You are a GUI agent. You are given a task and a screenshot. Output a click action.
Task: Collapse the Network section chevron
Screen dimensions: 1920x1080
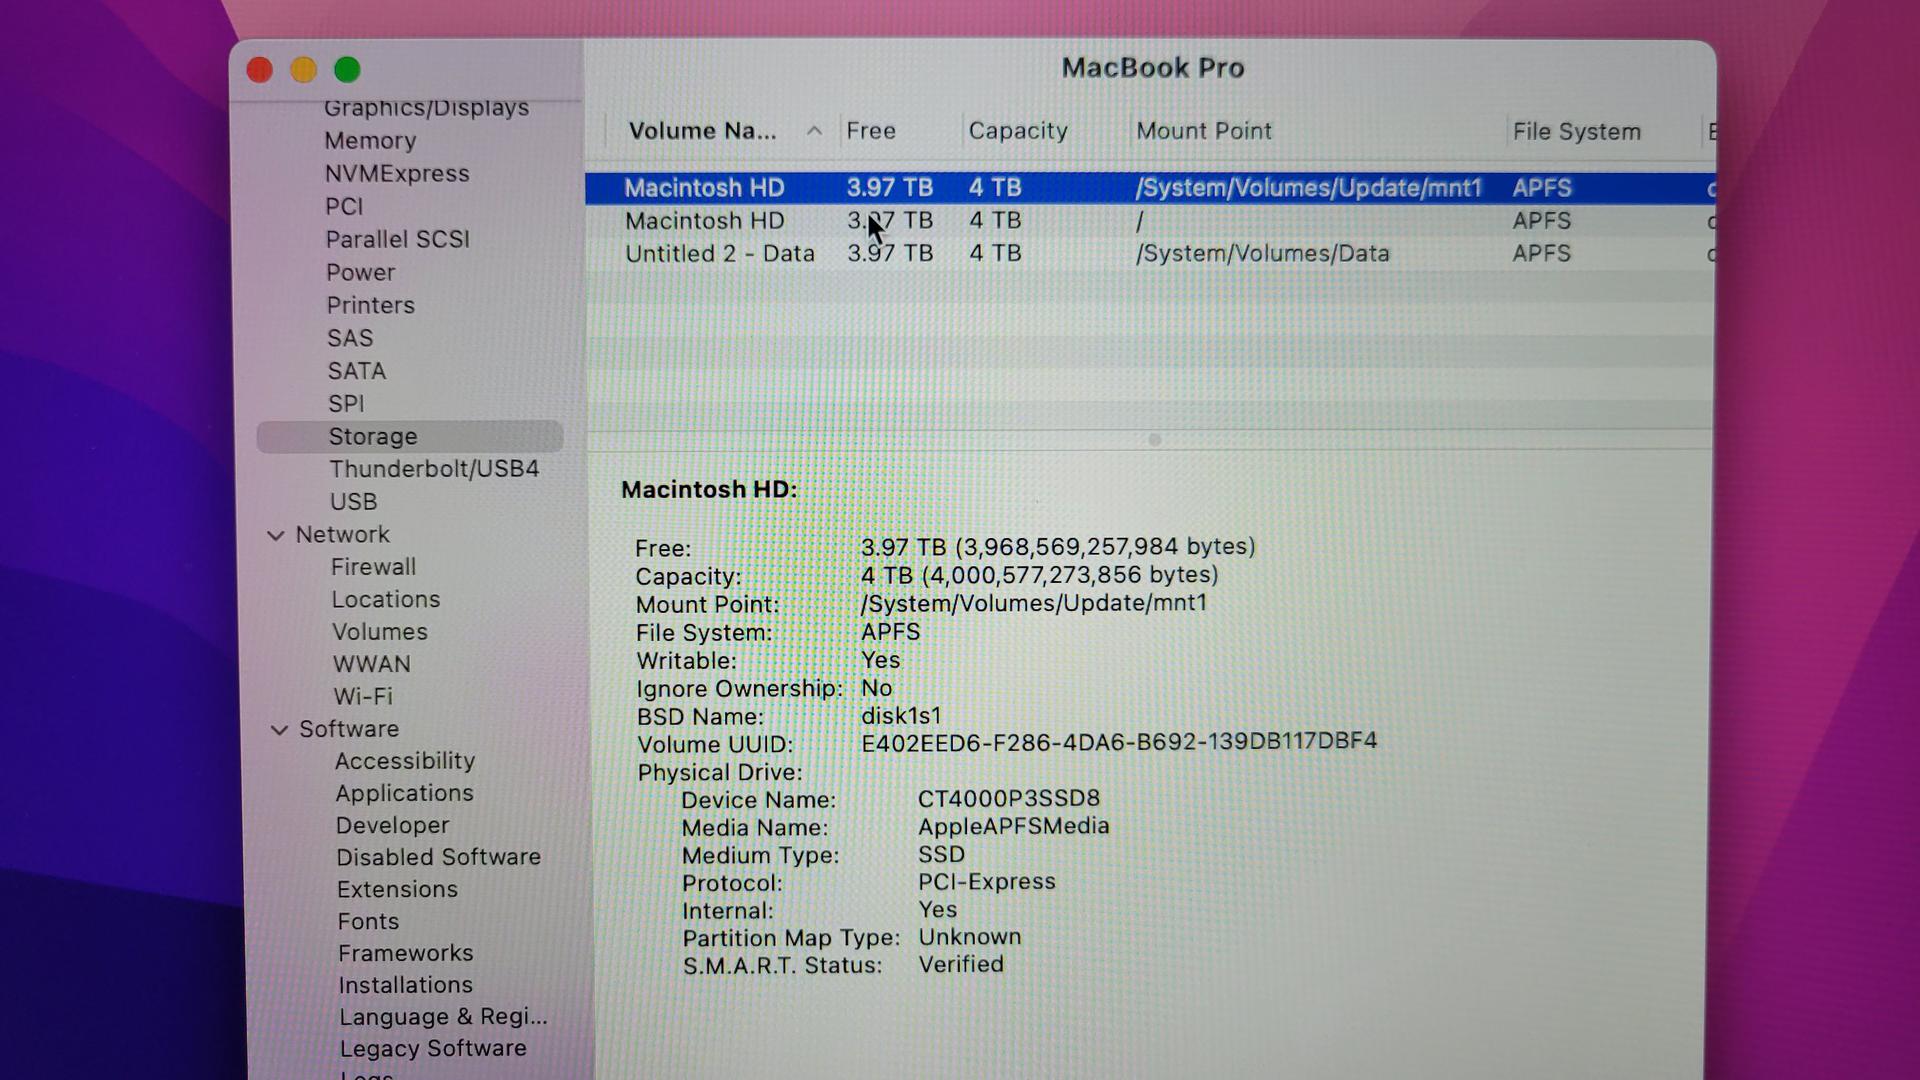[x=276, y=536]
